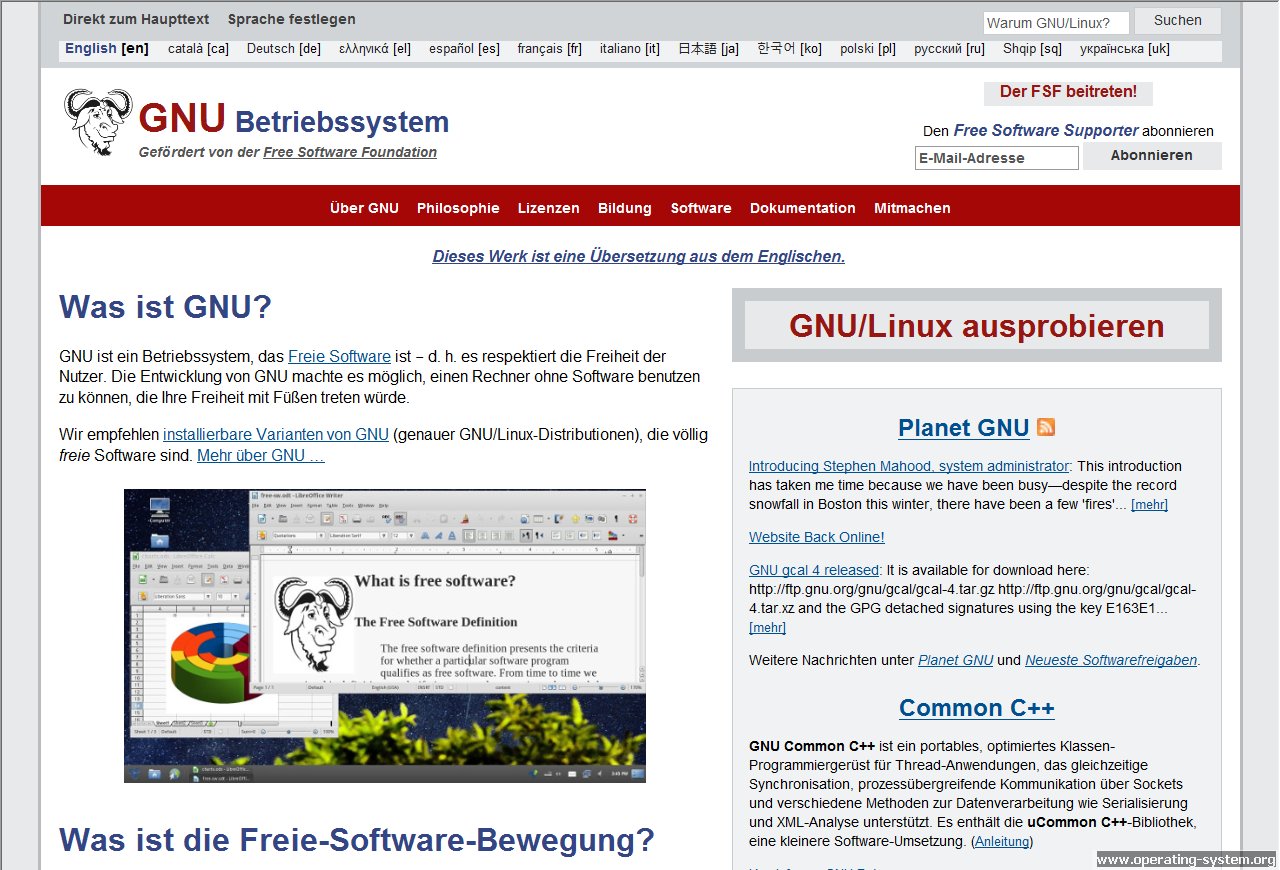Viewport: 1280px width, 870px height.
Task: Click the GNU head logo
Action: 98,121
